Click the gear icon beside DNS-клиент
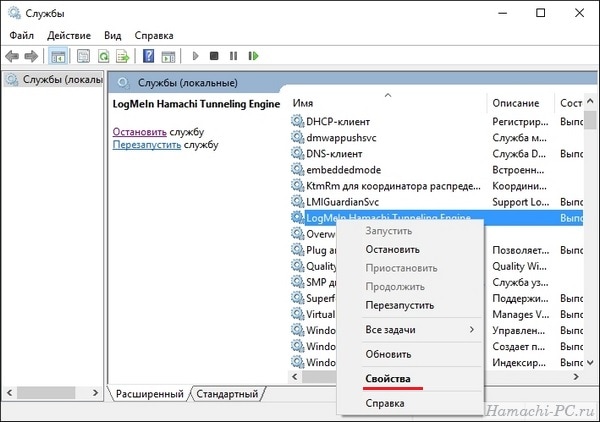The height and width of the screenshot is (422, 600). coord(297,153)
